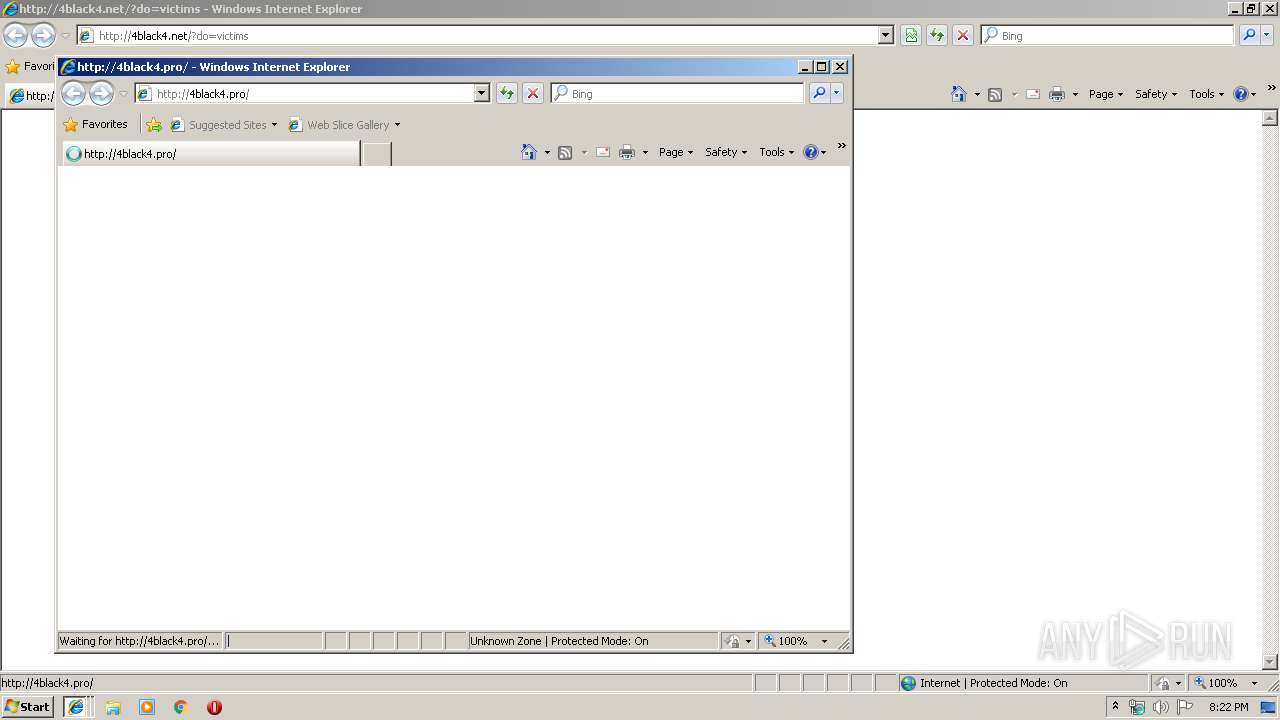
Task: Click Feeds icon in background window
Action: [x=995, y=94]
